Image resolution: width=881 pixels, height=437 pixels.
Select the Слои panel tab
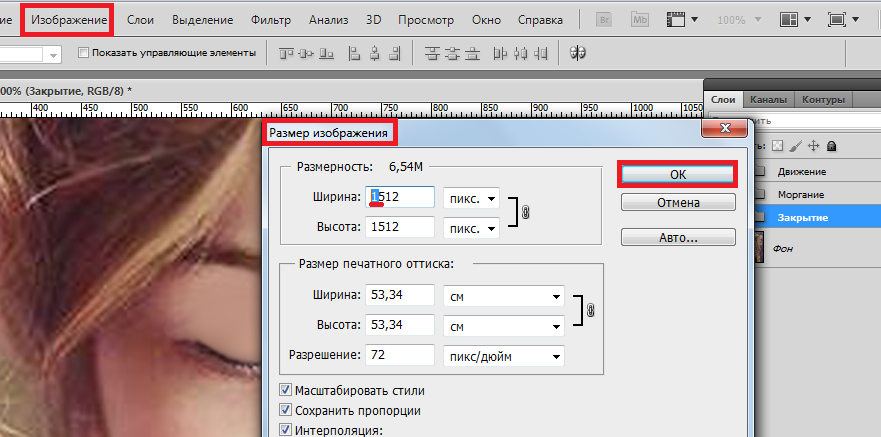click(x=723, y=99)
